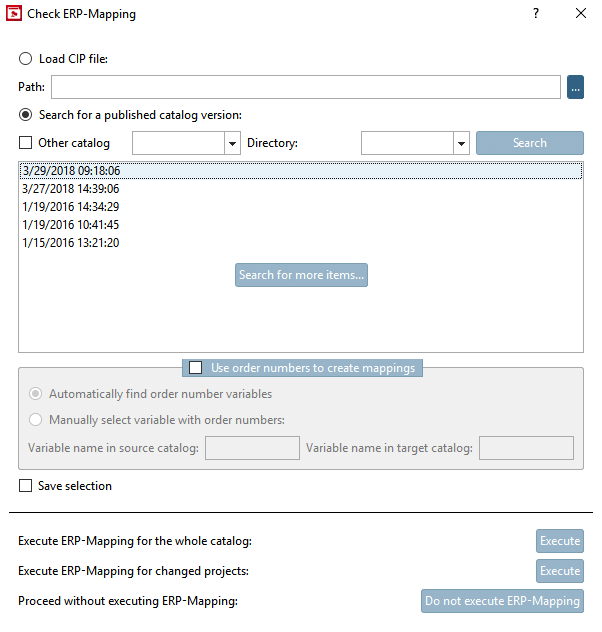Viewport: 602px width, 632px height.
Task: Execute ERP-Mapping for the whole catalog
Action: coord(559,541)
